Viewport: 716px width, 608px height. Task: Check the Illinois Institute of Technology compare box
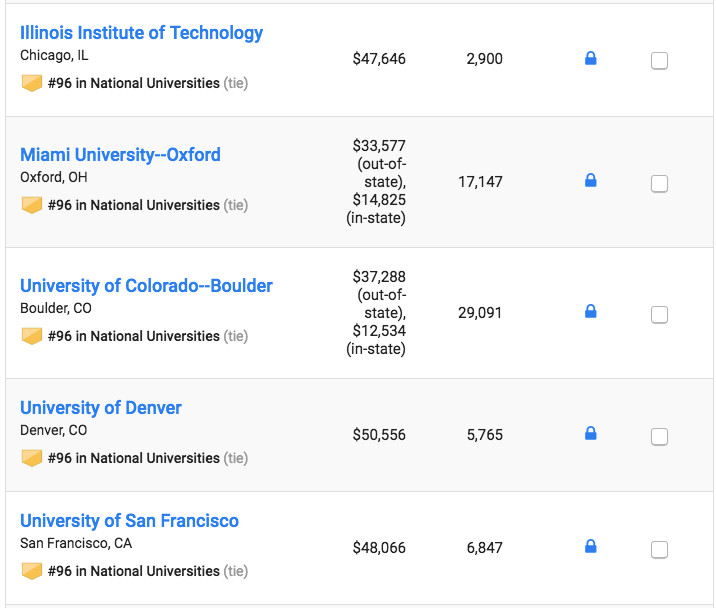click(659, 61)
